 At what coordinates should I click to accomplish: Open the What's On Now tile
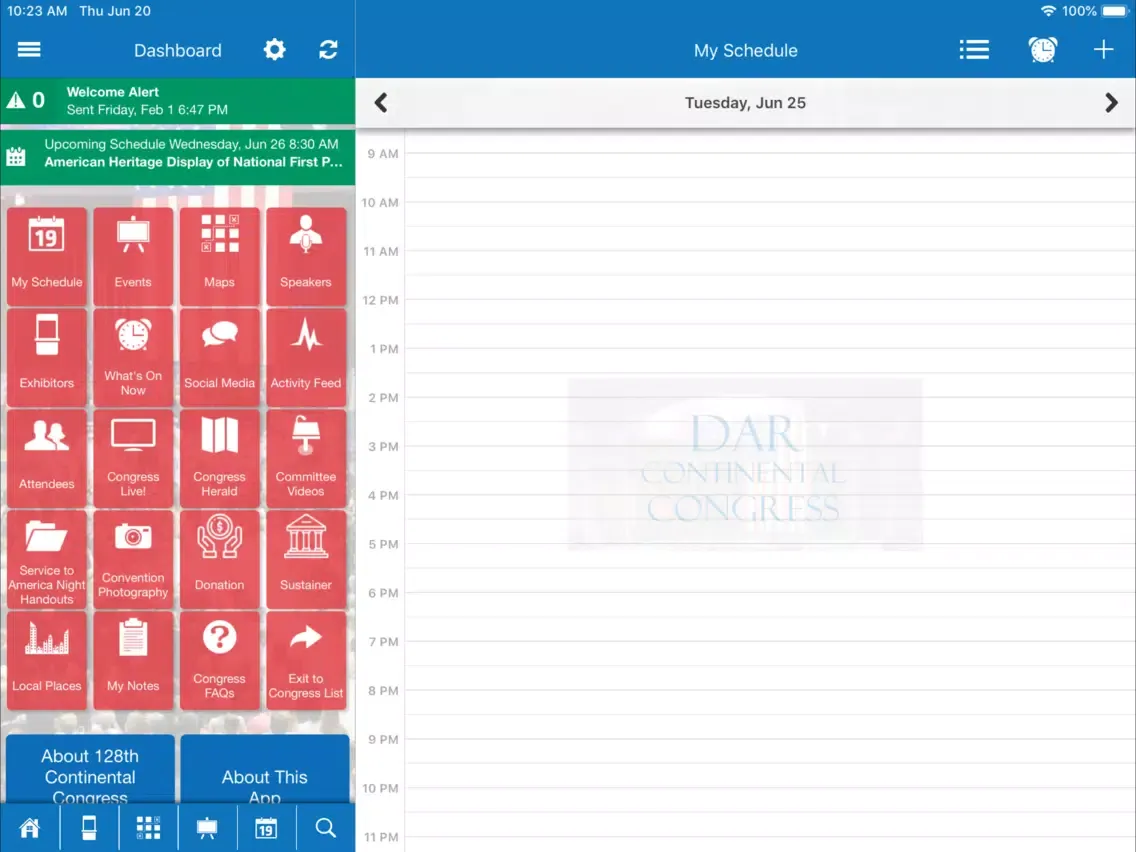coord(133,356)
